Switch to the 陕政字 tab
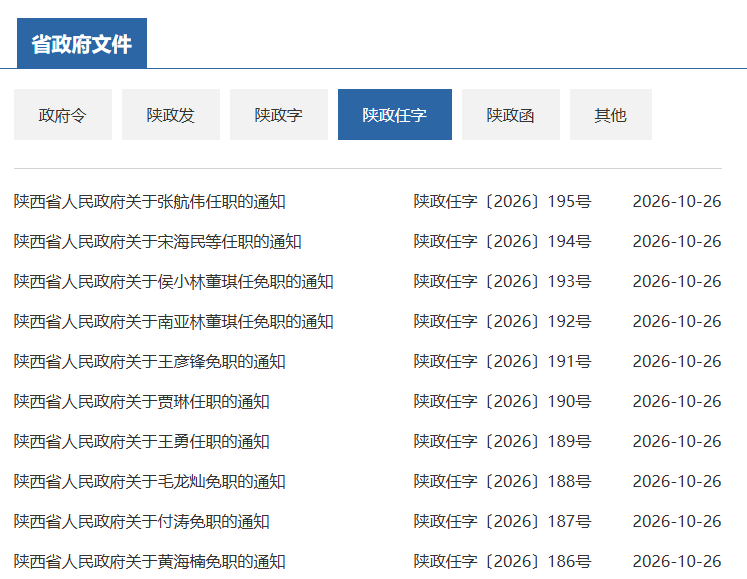 tap(279, 114)
